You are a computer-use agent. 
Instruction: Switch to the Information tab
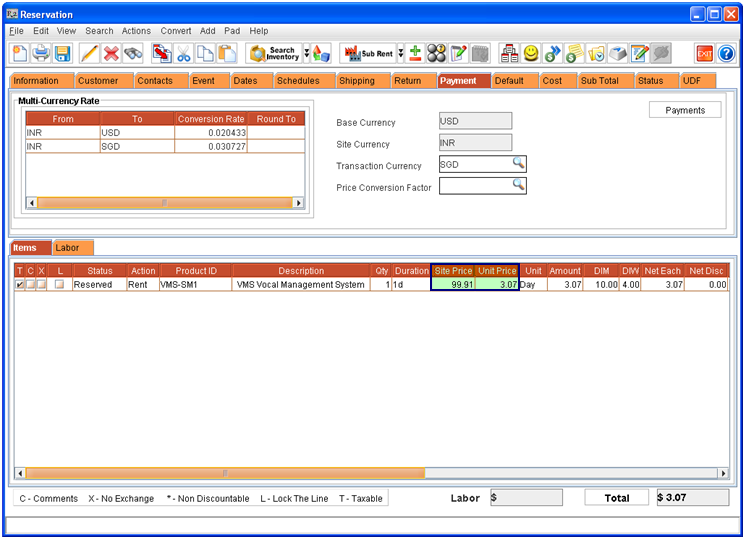tap(42, 81)
